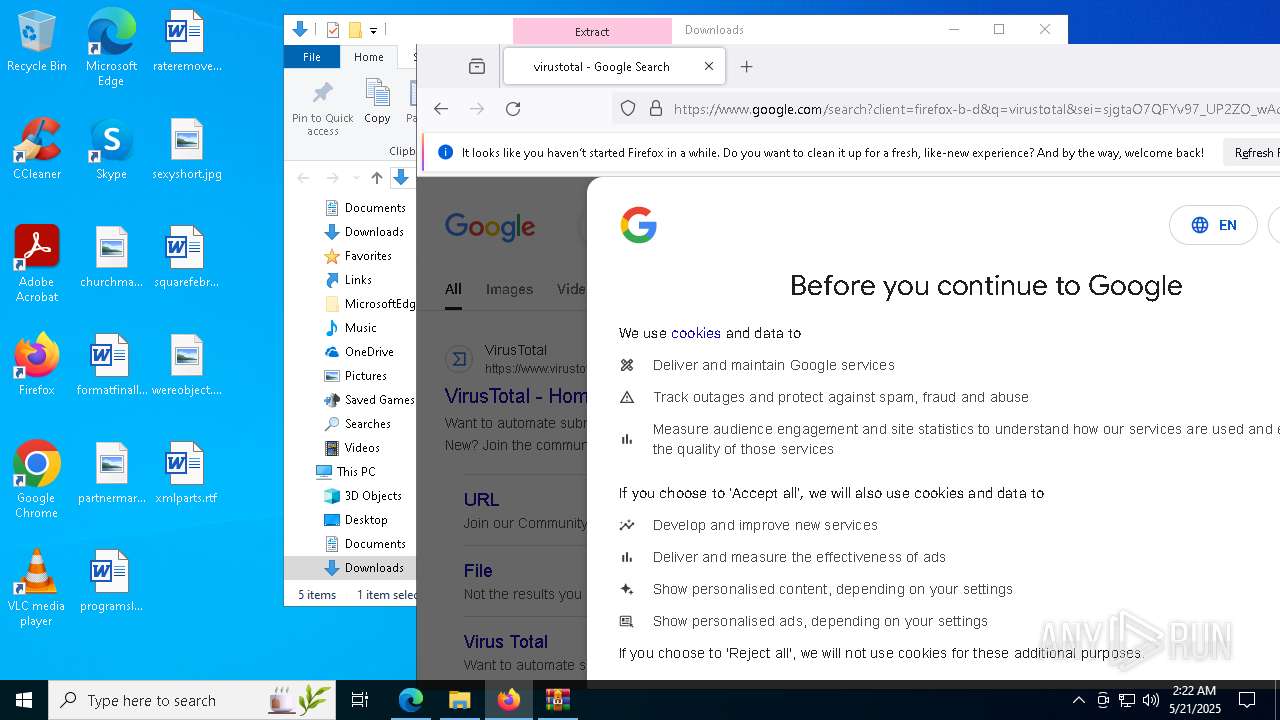Image resolution: width=1280 pixels, height=720 pixels.
Task: Select All results tab on Google
Action: coord(453,289)
